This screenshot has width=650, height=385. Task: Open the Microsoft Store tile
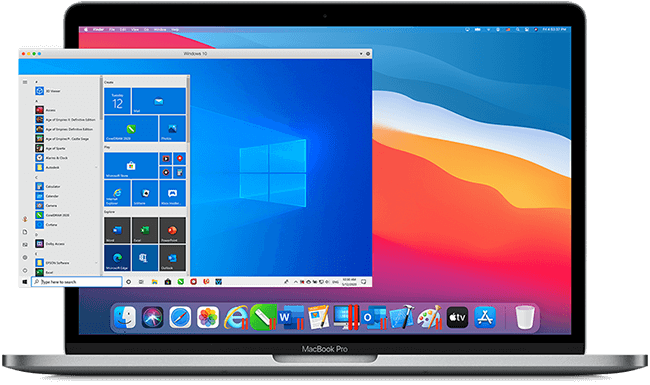click(x=131, y=165)
